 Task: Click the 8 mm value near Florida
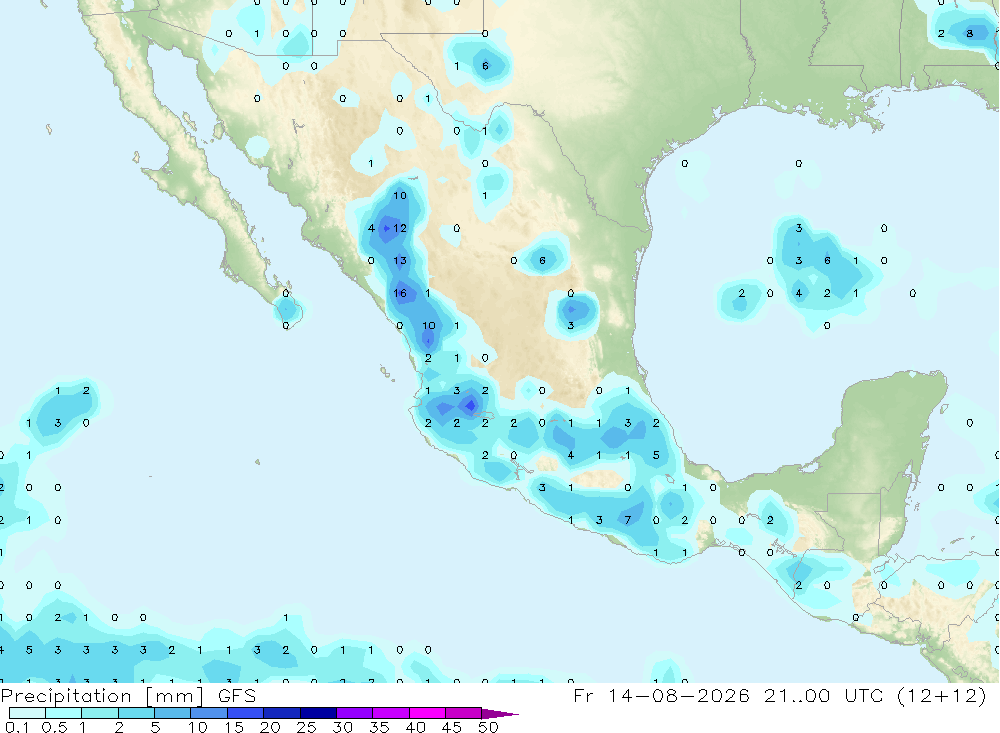tap(970, 33)
